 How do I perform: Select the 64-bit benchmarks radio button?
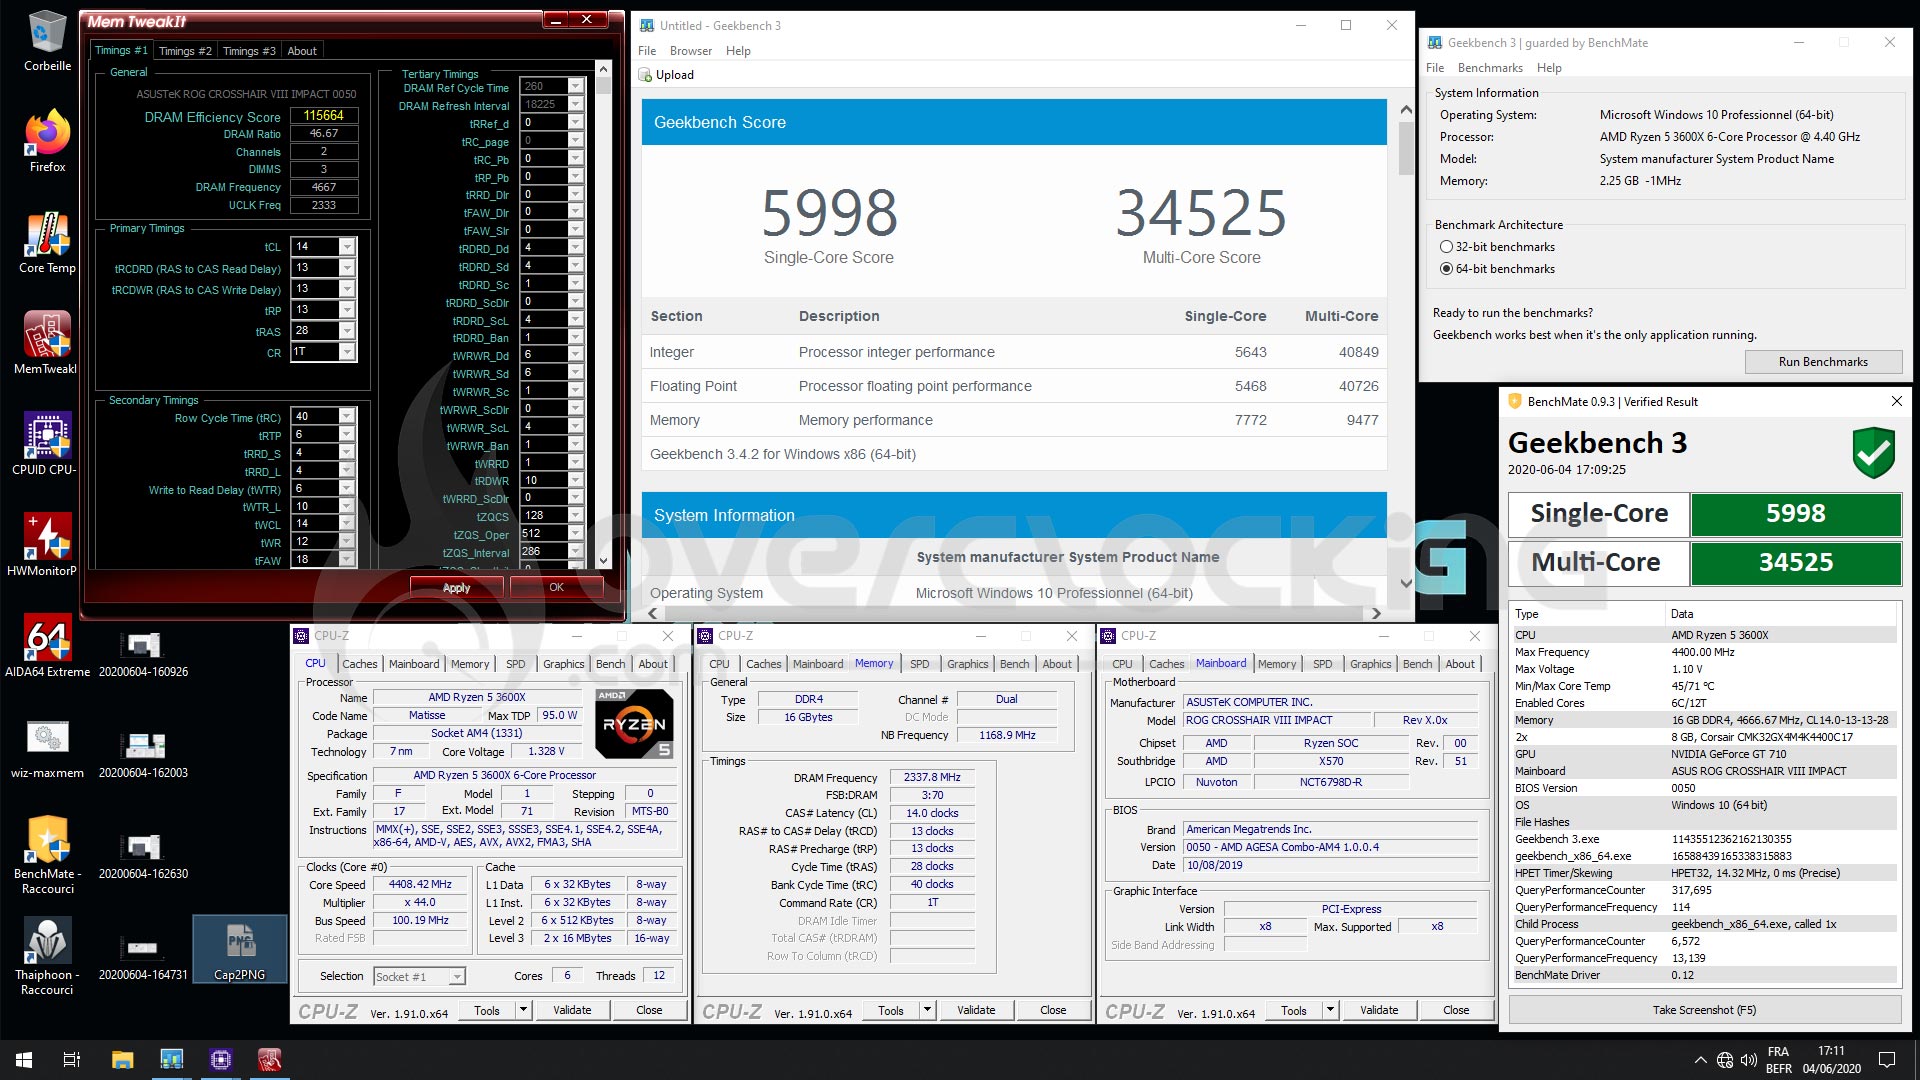pos(1446,269)
